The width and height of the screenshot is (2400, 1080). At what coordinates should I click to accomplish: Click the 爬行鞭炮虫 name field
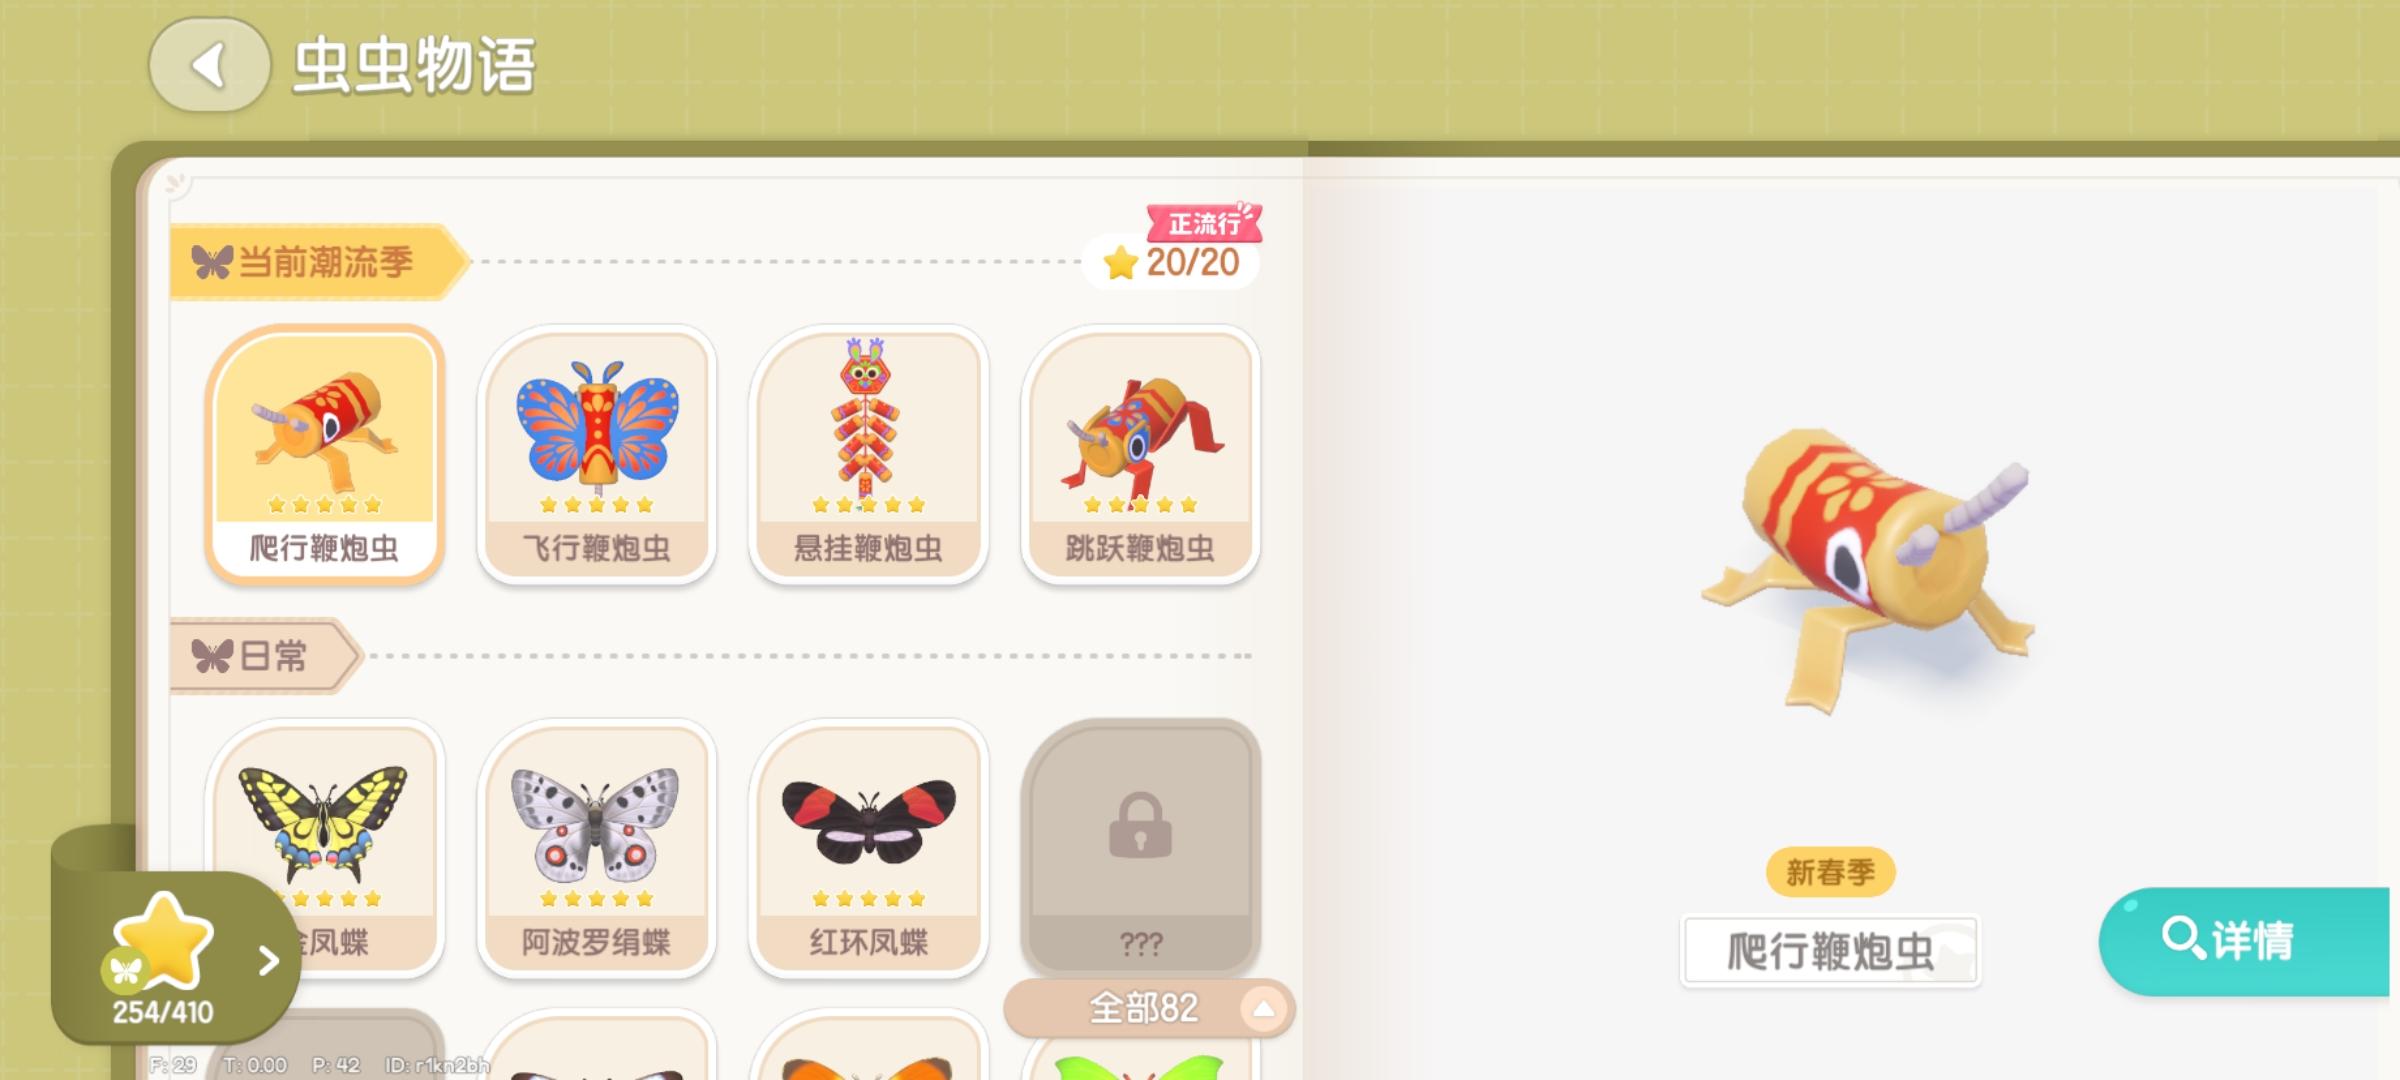(x=1830, y=951)
